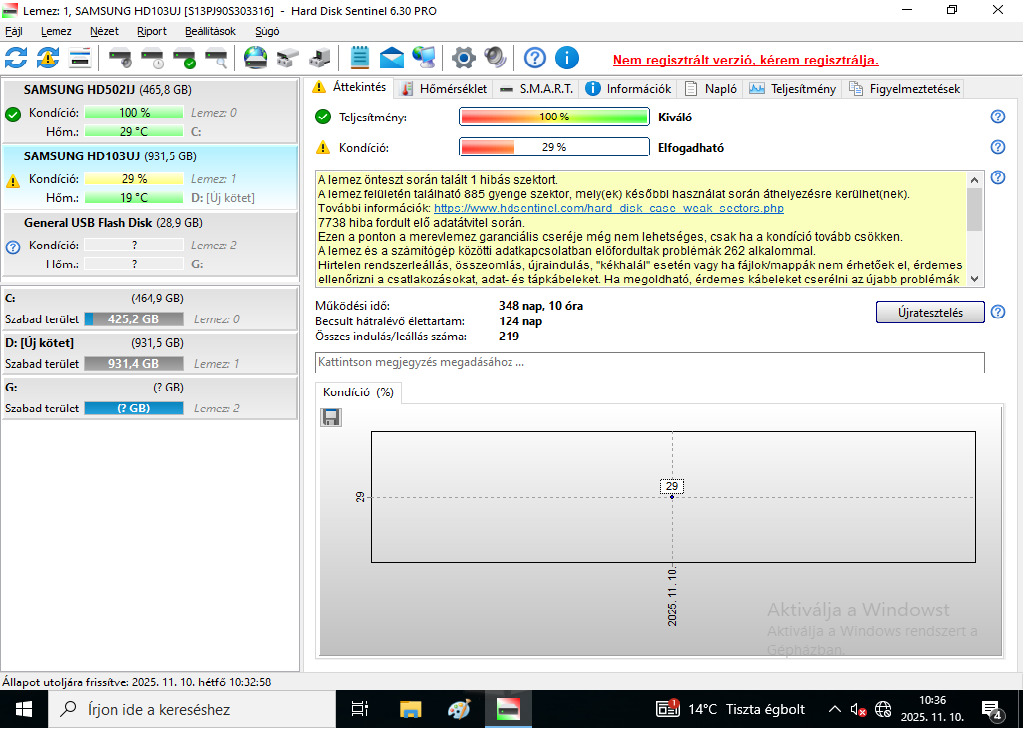The image size is (1024, 730).
Task: Click the disk list panel icon
Action: point(80,58)
